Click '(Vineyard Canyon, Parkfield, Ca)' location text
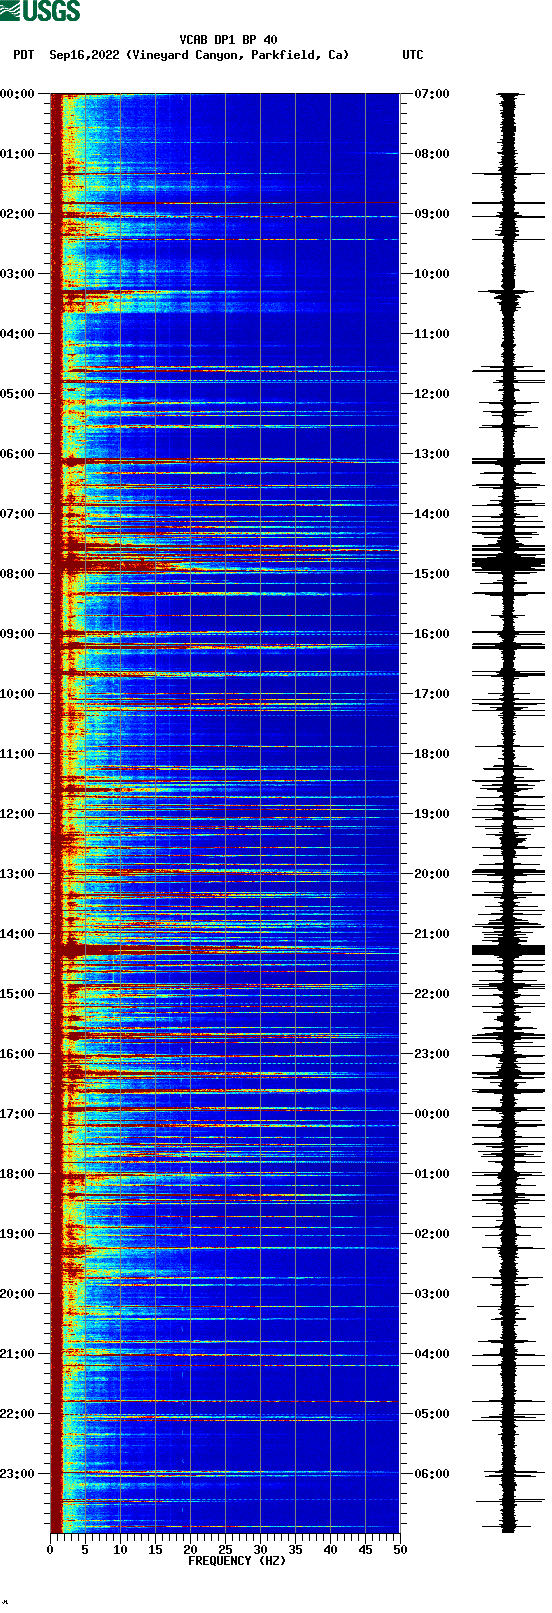The image size is (552, 1613). (x=238, y=55)
